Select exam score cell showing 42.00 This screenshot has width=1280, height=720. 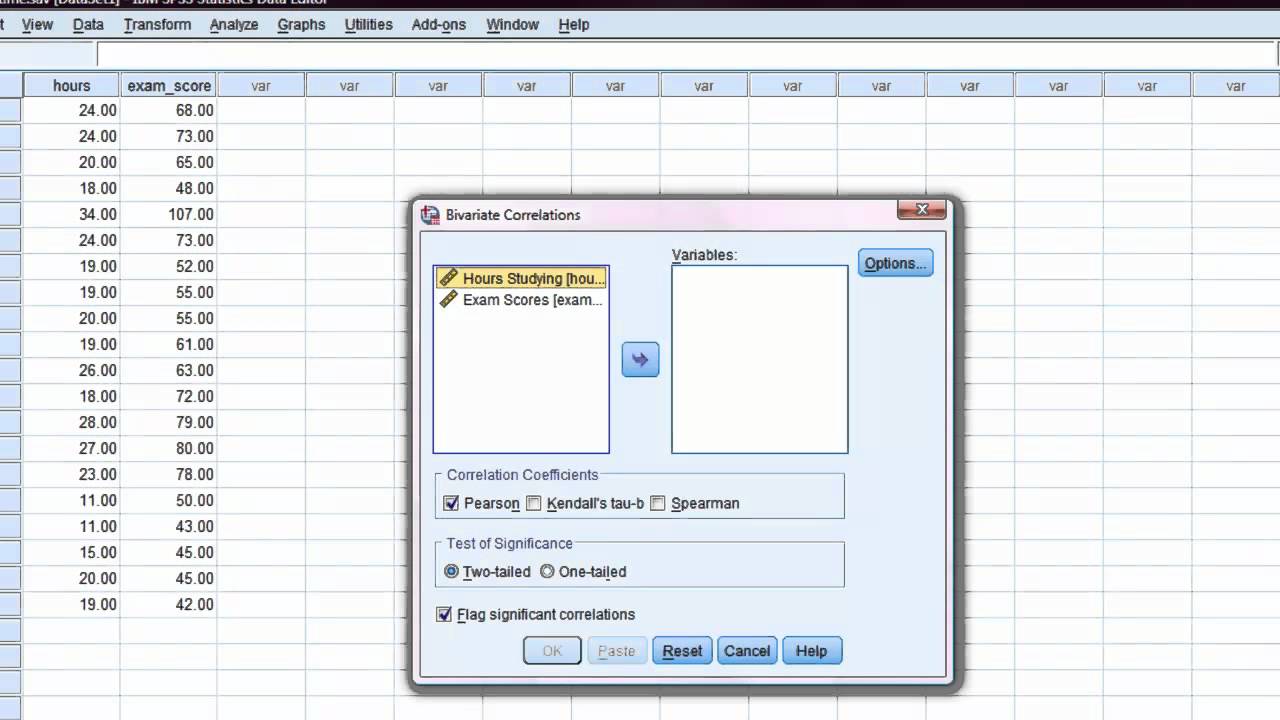169,604
